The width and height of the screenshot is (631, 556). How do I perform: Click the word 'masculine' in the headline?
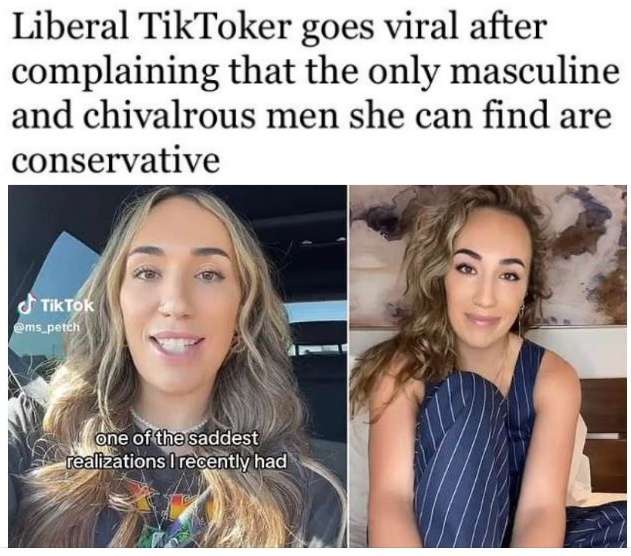coord(534,71)
